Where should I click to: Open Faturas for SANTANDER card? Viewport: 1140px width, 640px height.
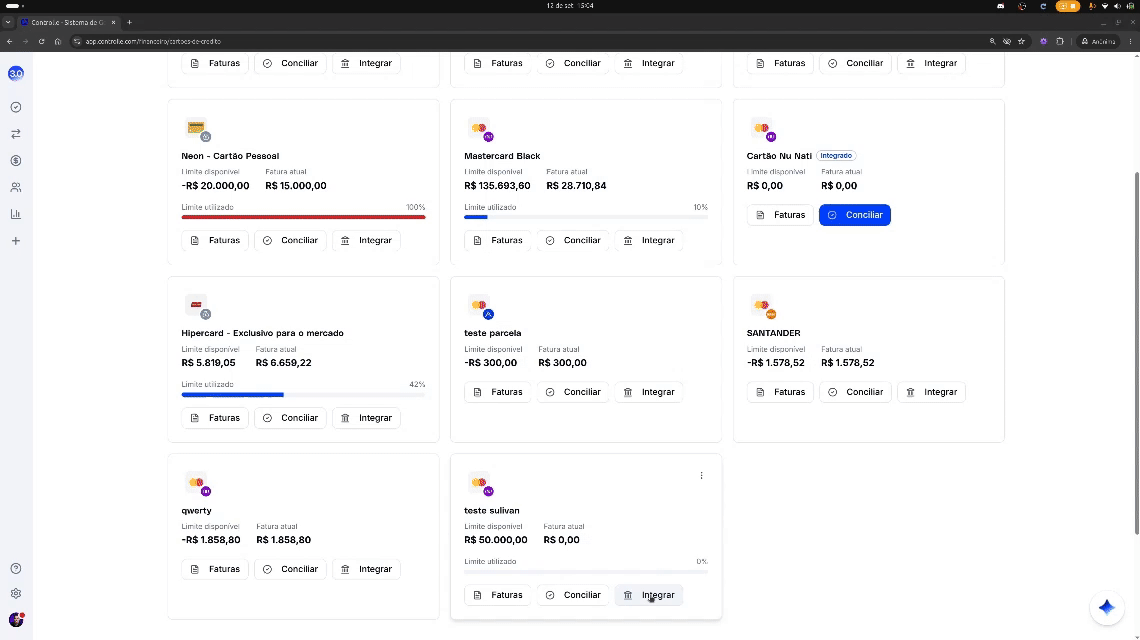(780, 392)
